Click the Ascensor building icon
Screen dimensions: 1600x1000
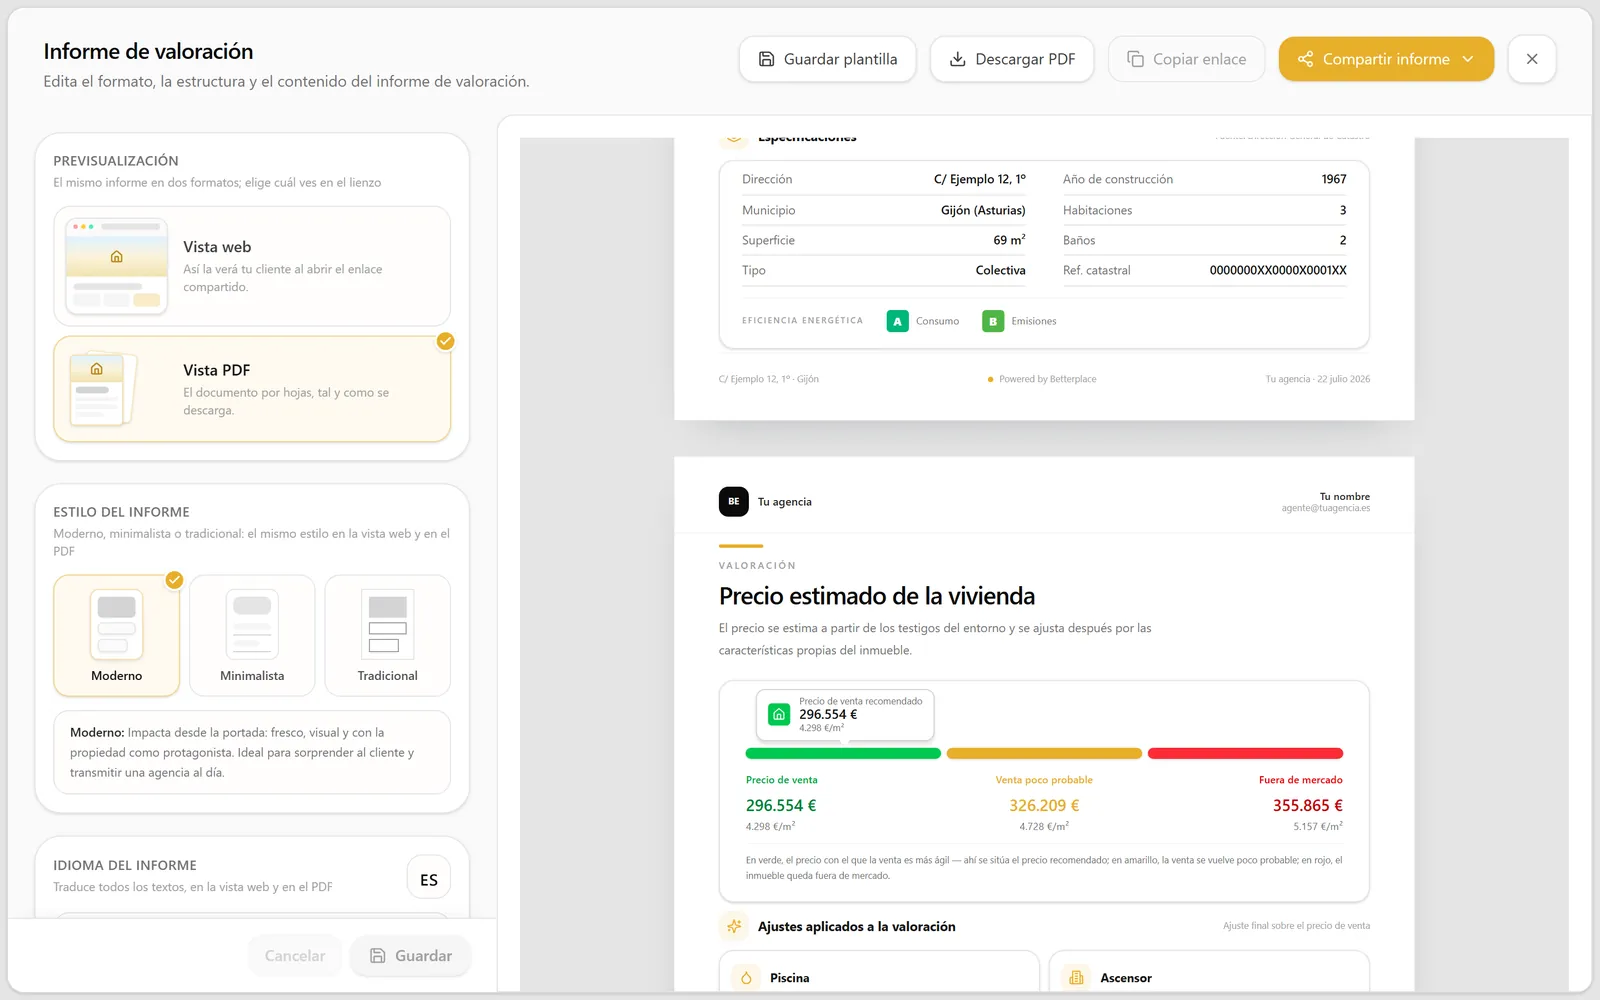pos(1076,978)
